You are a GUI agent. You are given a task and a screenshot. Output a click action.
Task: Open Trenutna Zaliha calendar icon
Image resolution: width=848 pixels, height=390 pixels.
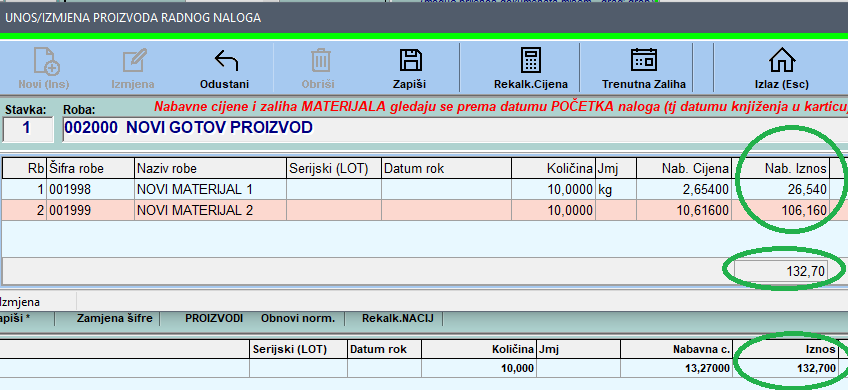(x=644, y=60)
